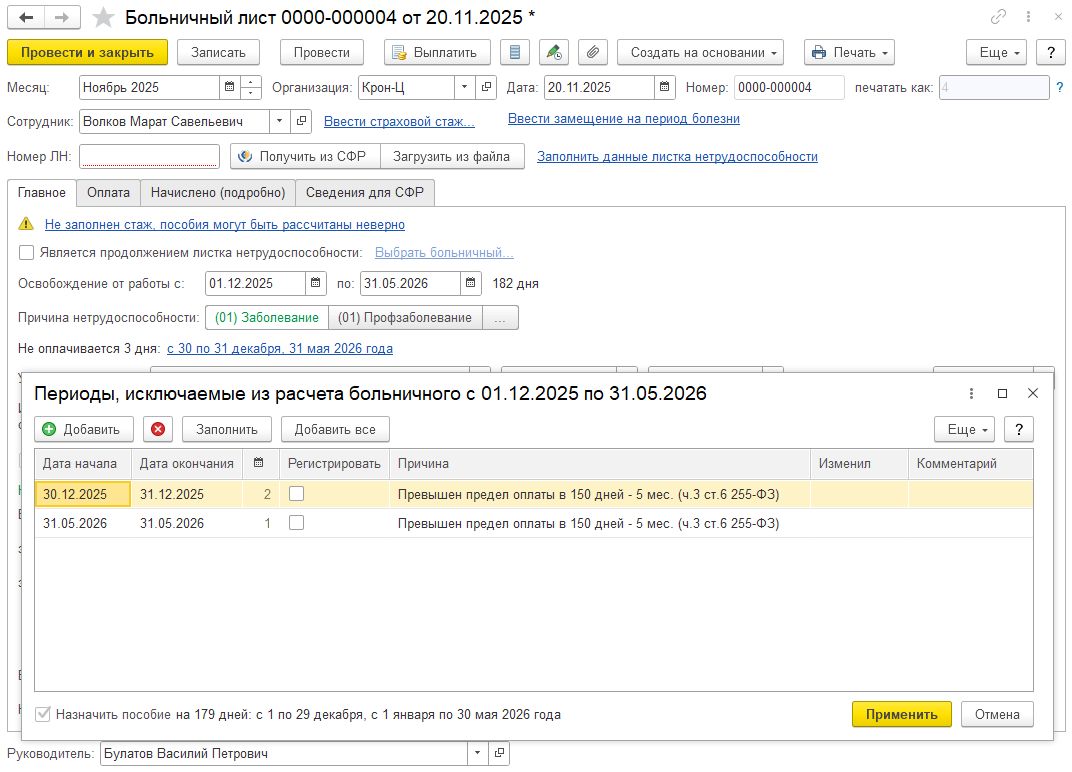Click the favorites star icon
This screenshot has height=772, width=1072.
(x=102, y=17)
